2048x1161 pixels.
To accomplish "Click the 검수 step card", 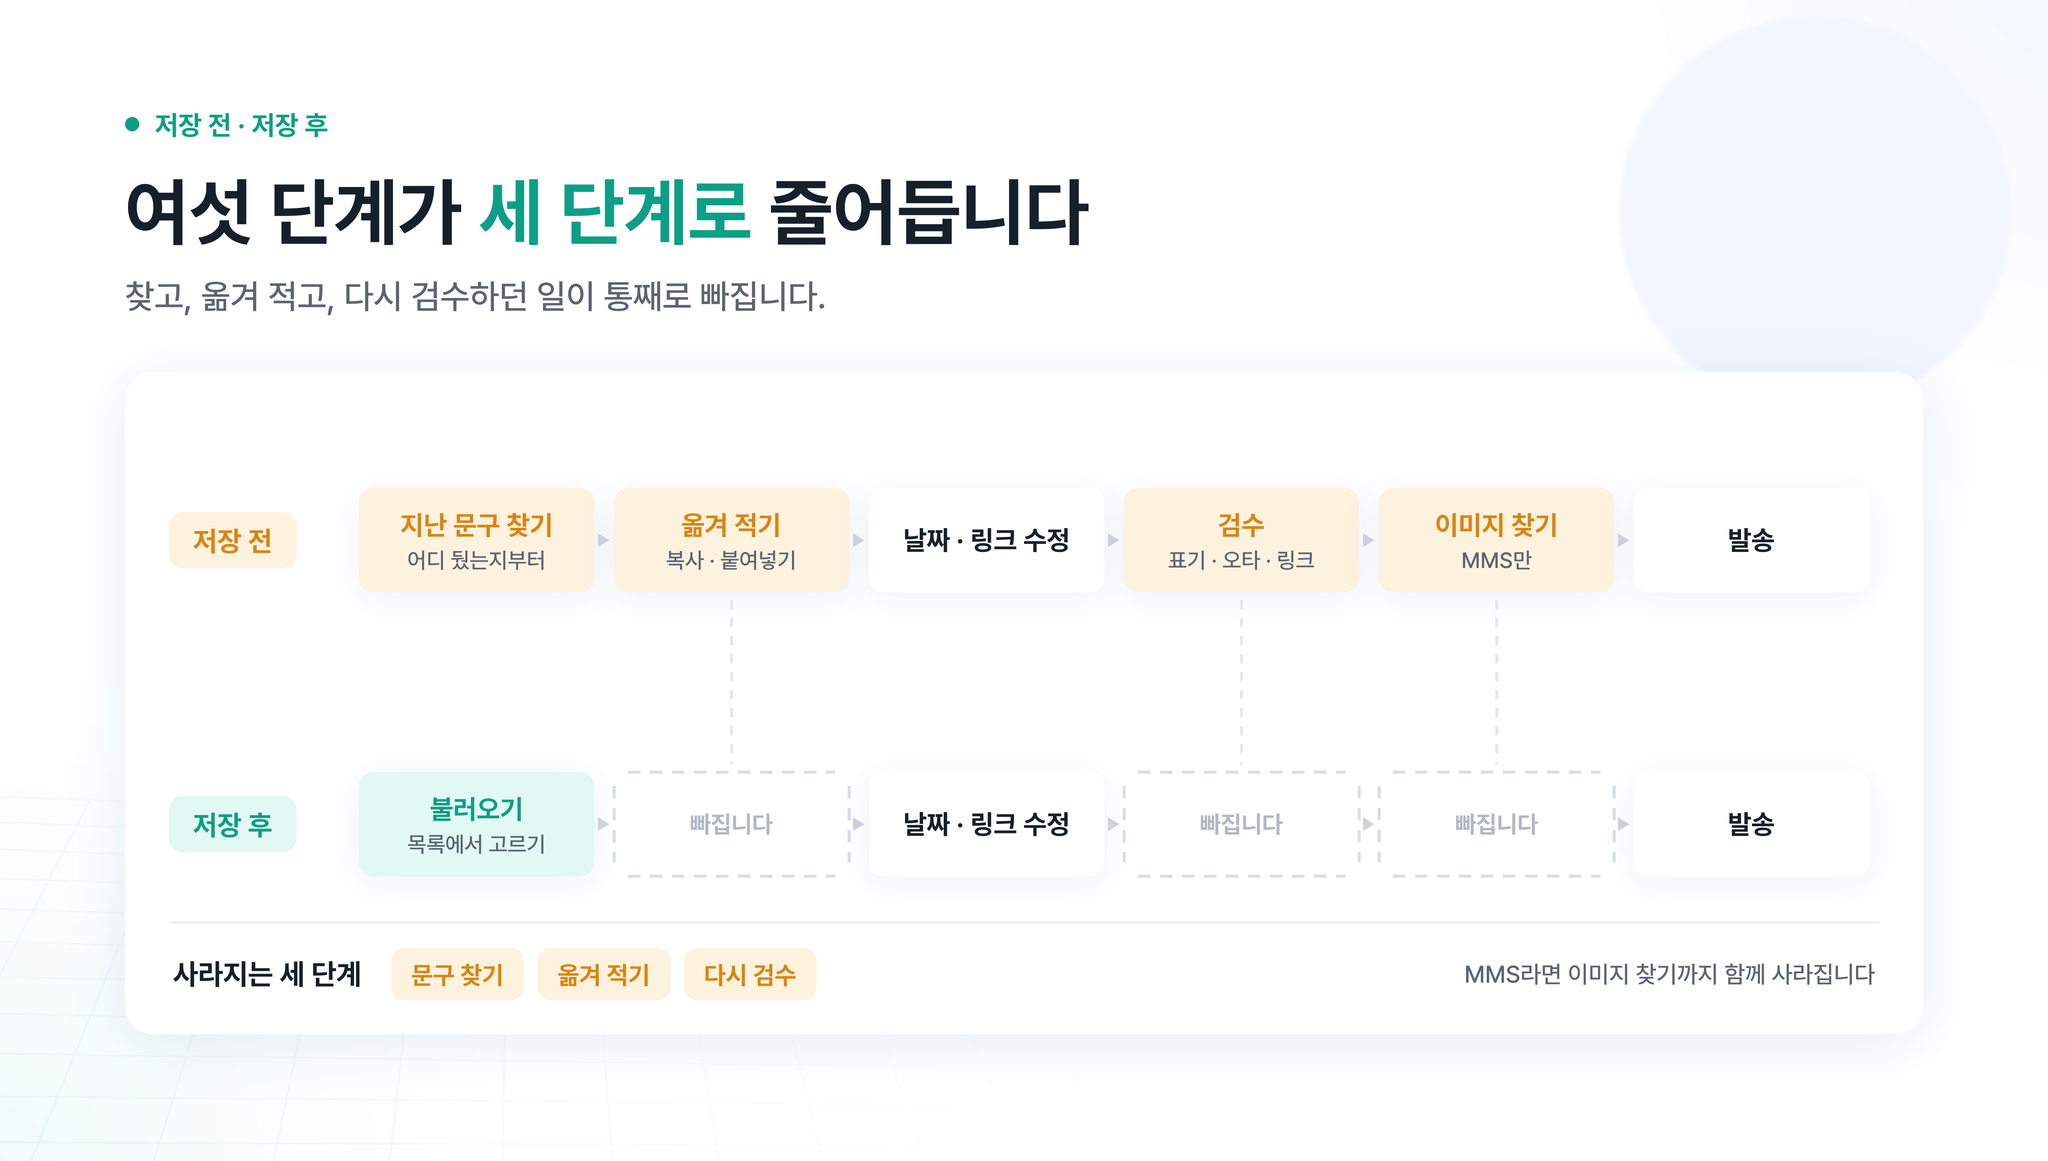I will [x=1241, y=540].
